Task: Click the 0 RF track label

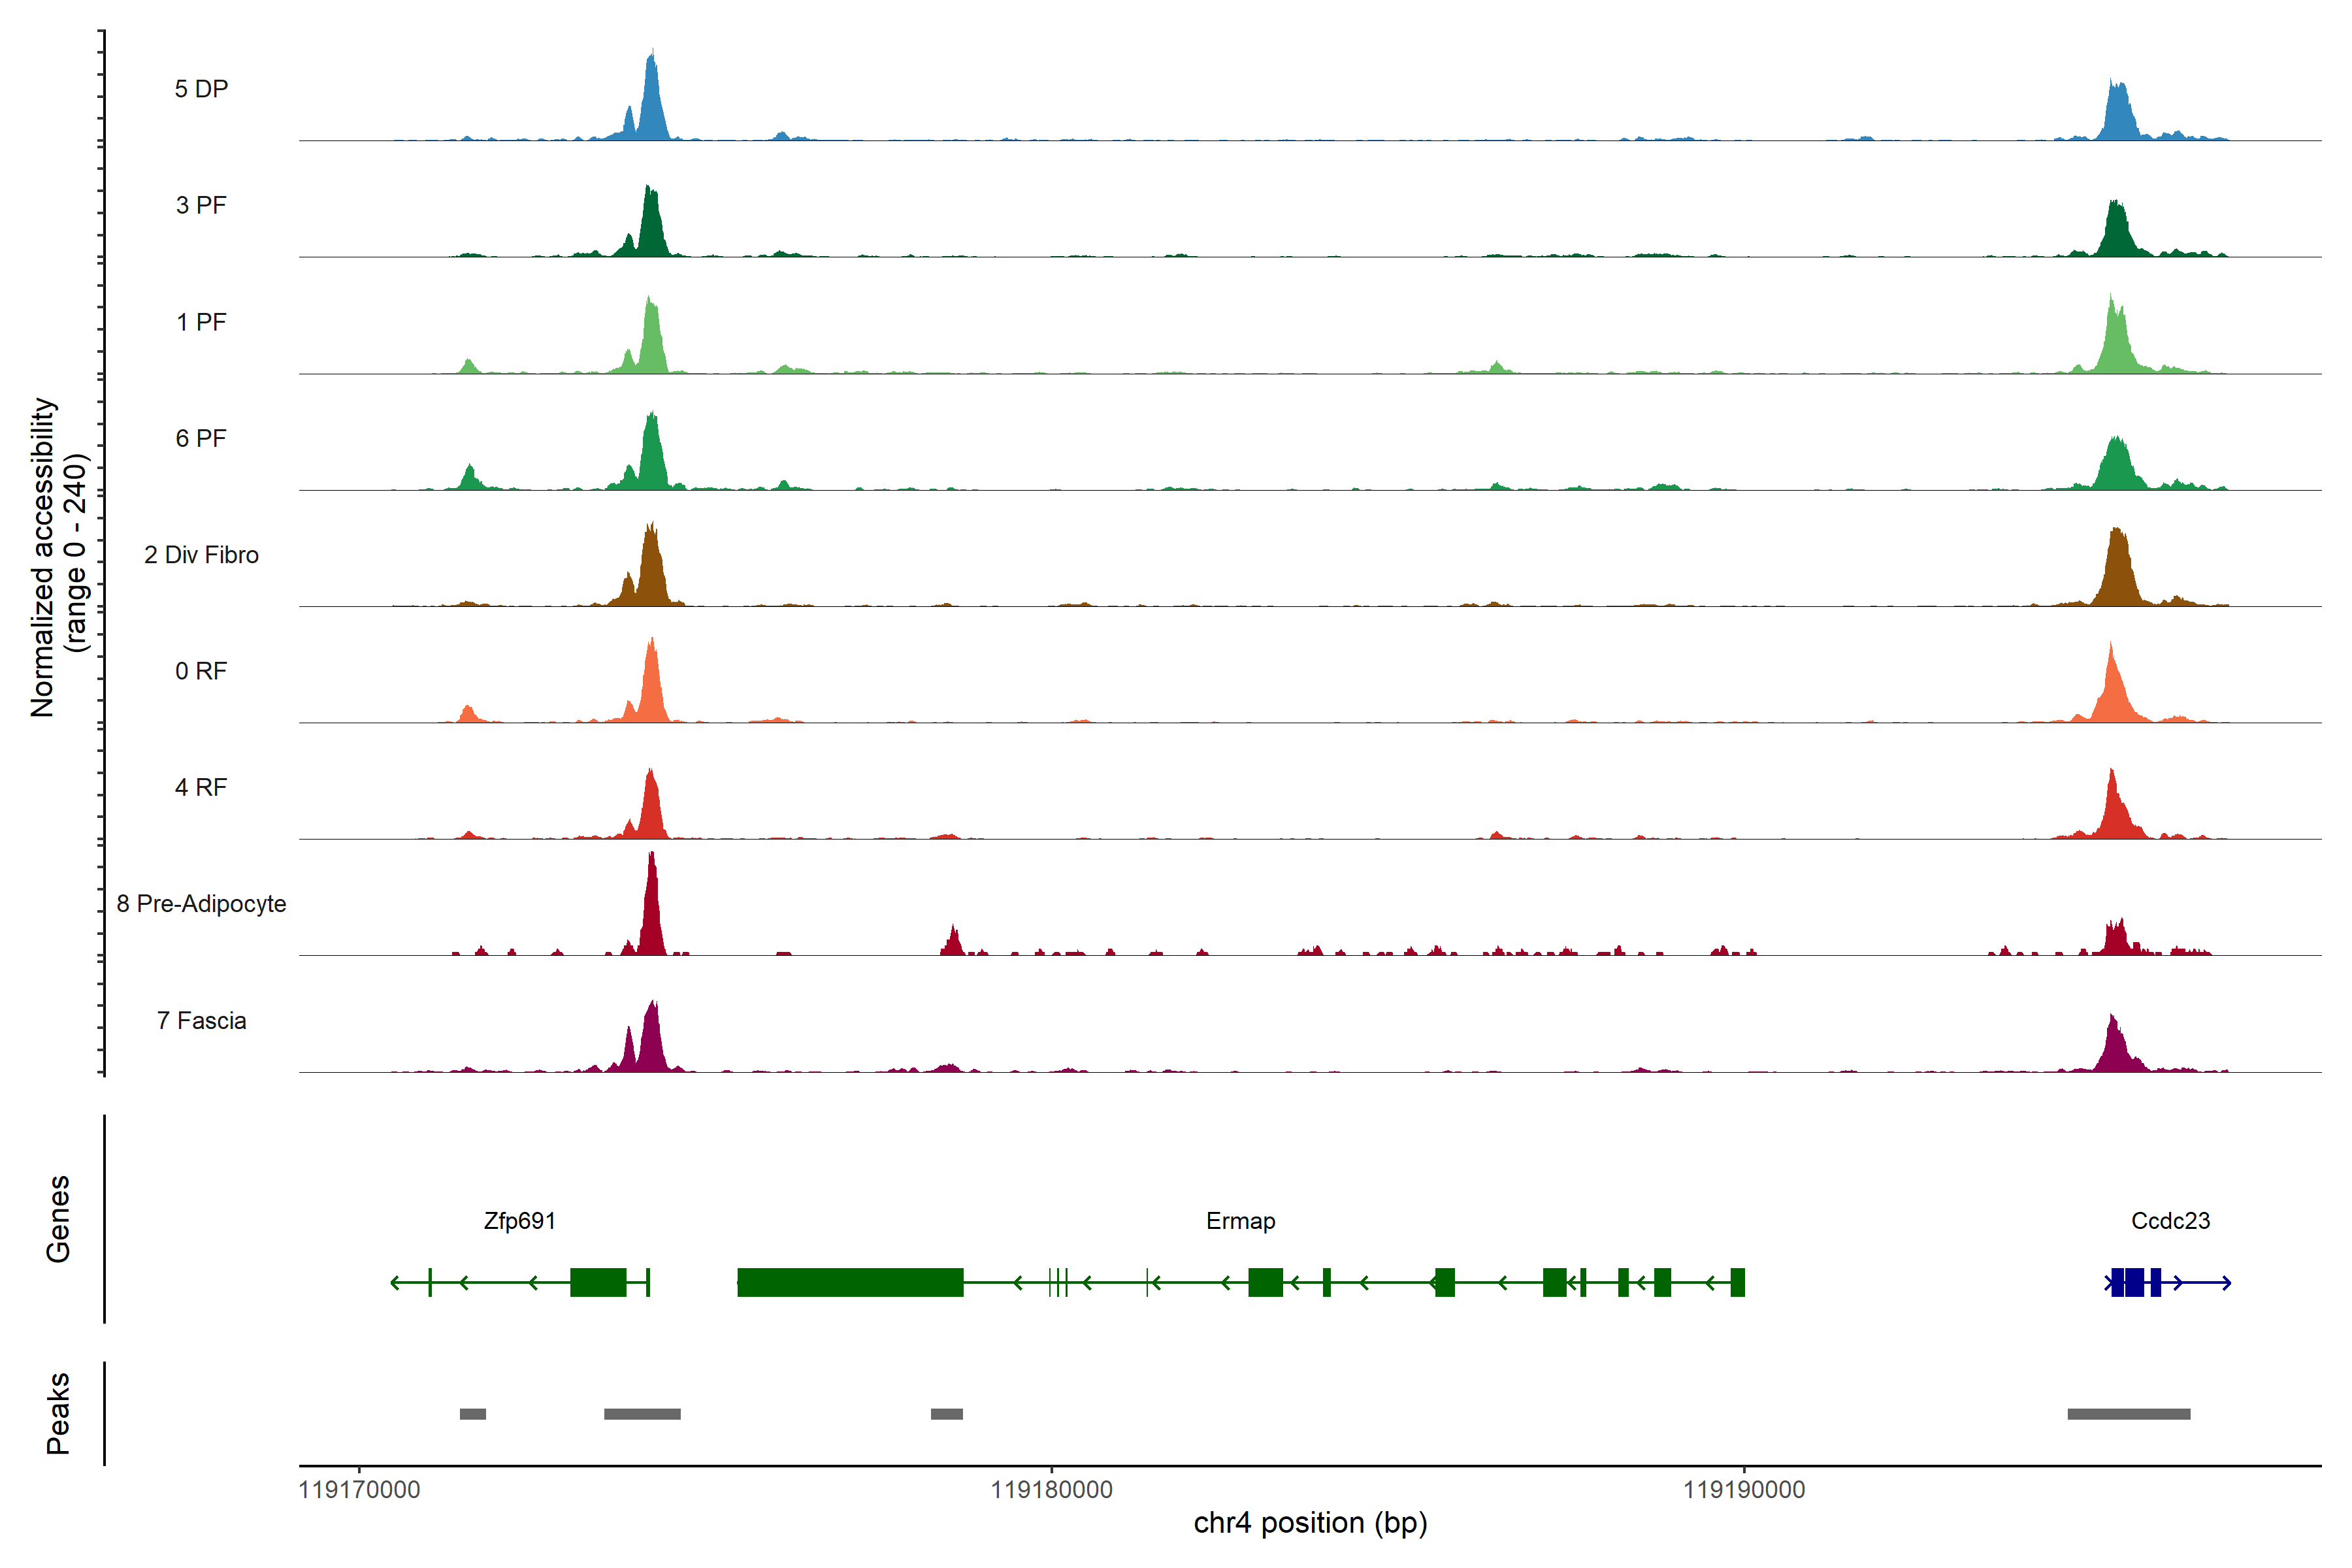Action: (201, 671)
